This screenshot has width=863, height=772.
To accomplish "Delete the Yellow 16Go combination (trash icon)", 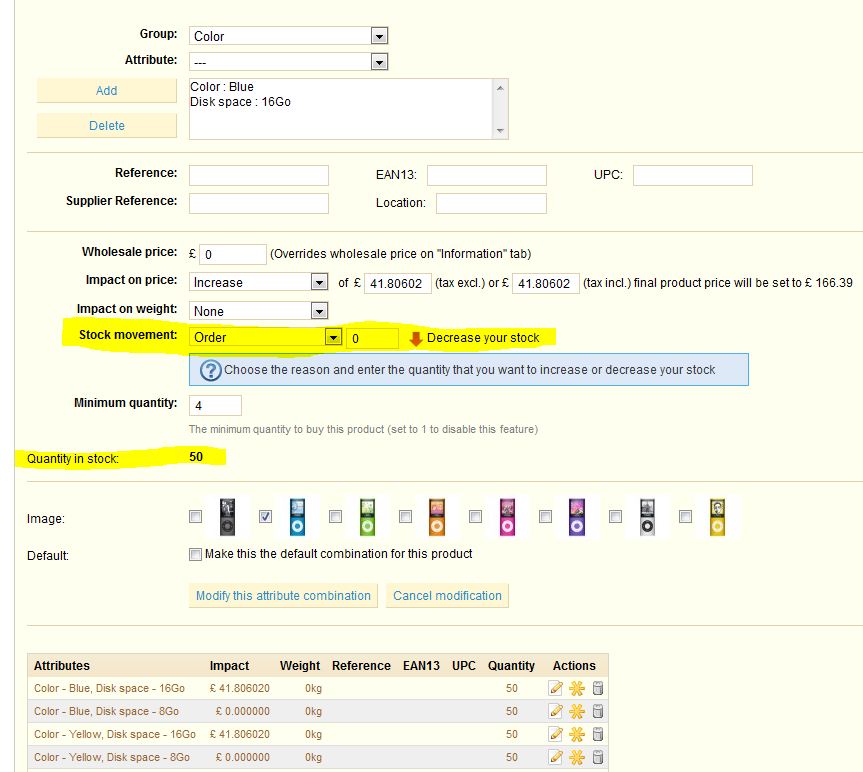I will click(598, 734).
